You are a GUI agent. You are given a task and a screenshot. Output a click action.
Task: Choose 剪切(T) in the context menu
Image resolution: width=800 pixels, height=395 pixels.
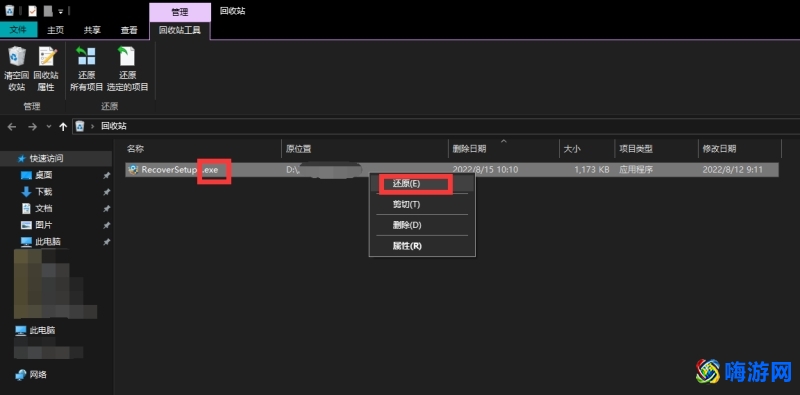point(422,204)
